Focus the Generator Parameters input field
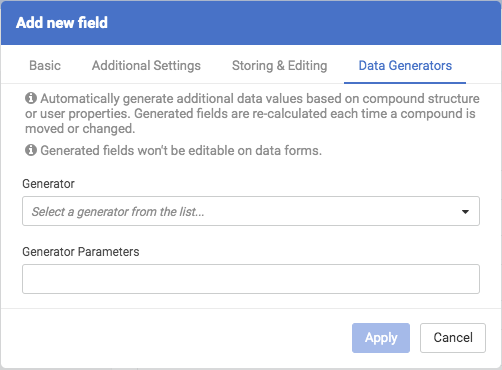The image size is (502, 370). click(x=251, y=279)
